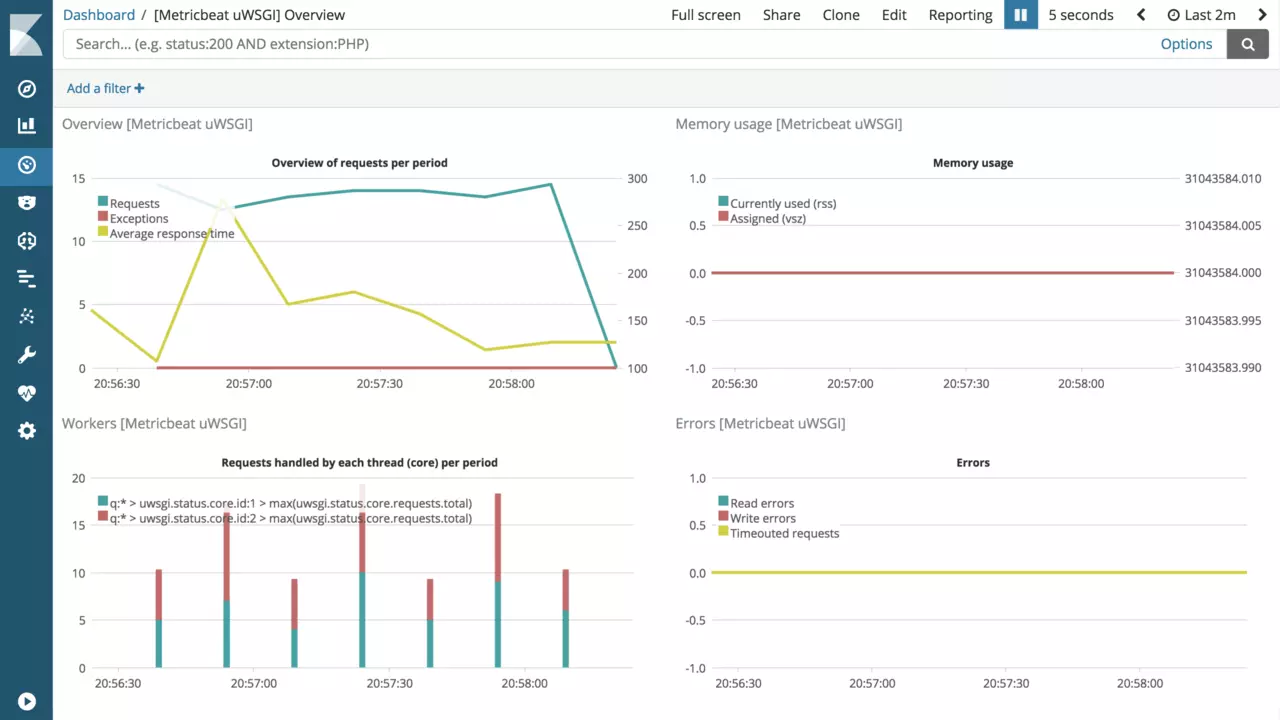Open Timelion from the bear face icon
The width and height of the screenshot is (1280, 720).
click(x=27, y=203)
